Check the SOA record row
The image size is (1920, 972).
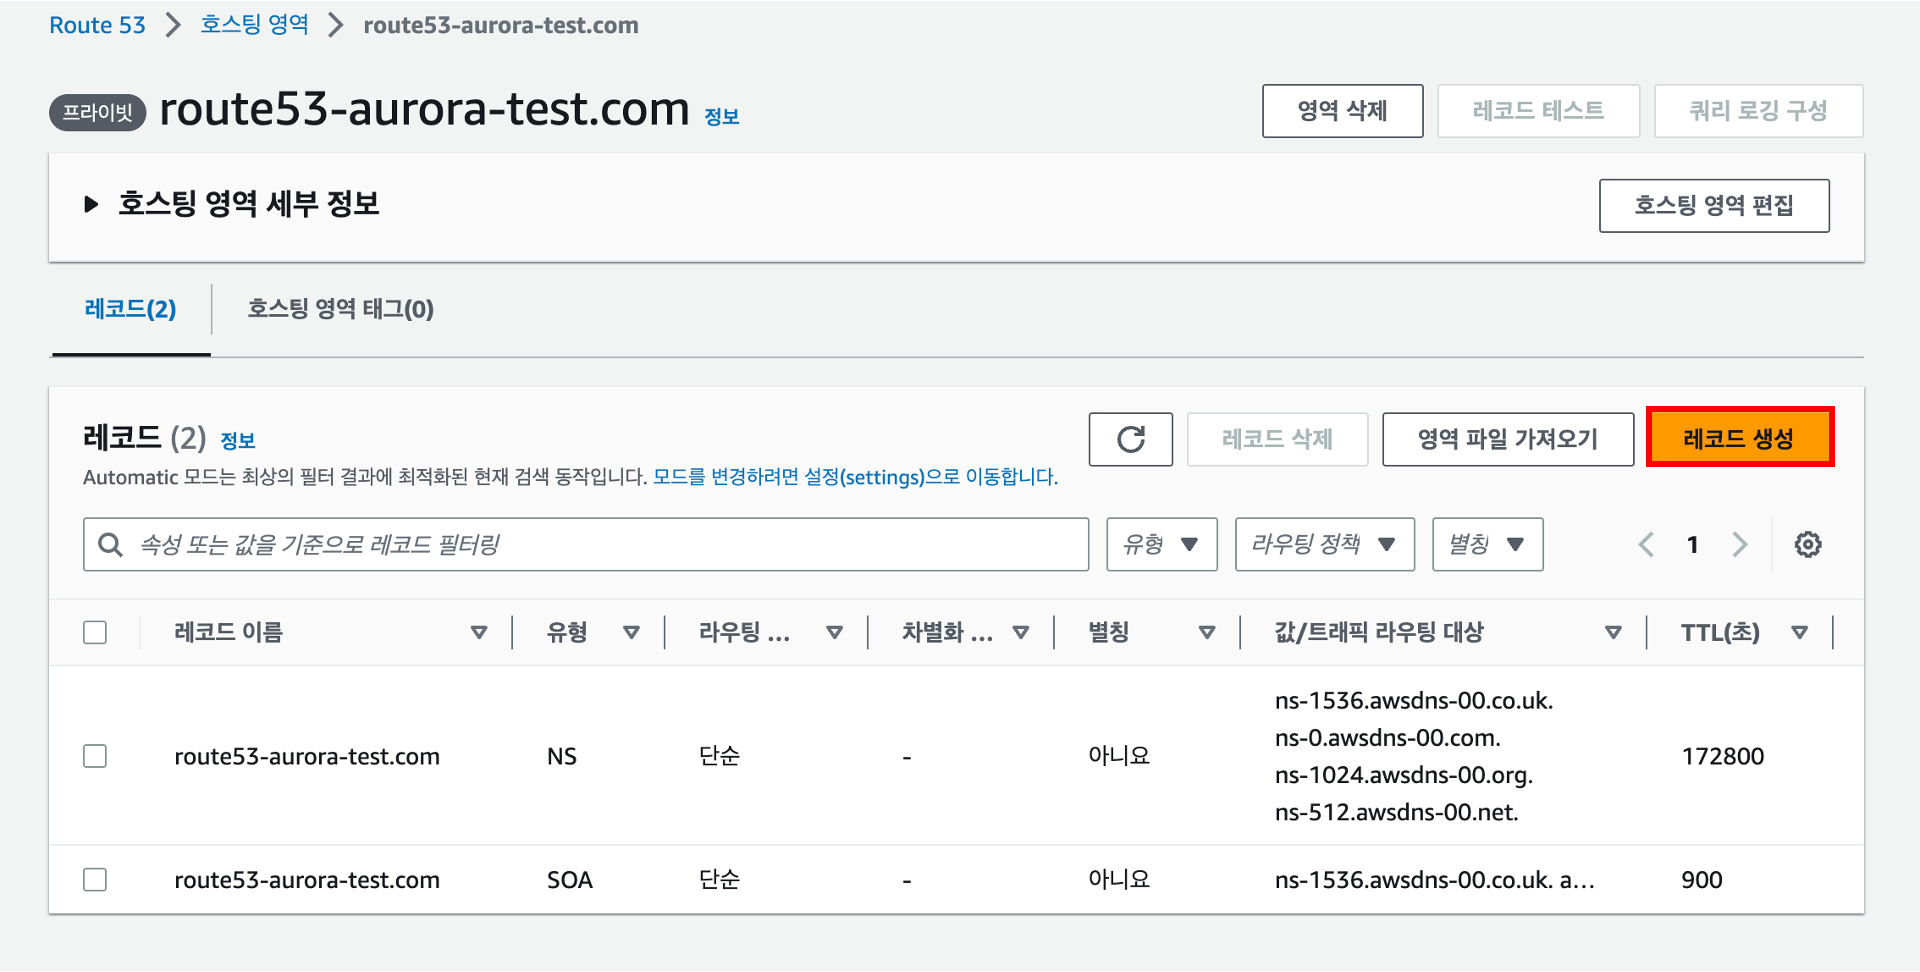[95, 880]
